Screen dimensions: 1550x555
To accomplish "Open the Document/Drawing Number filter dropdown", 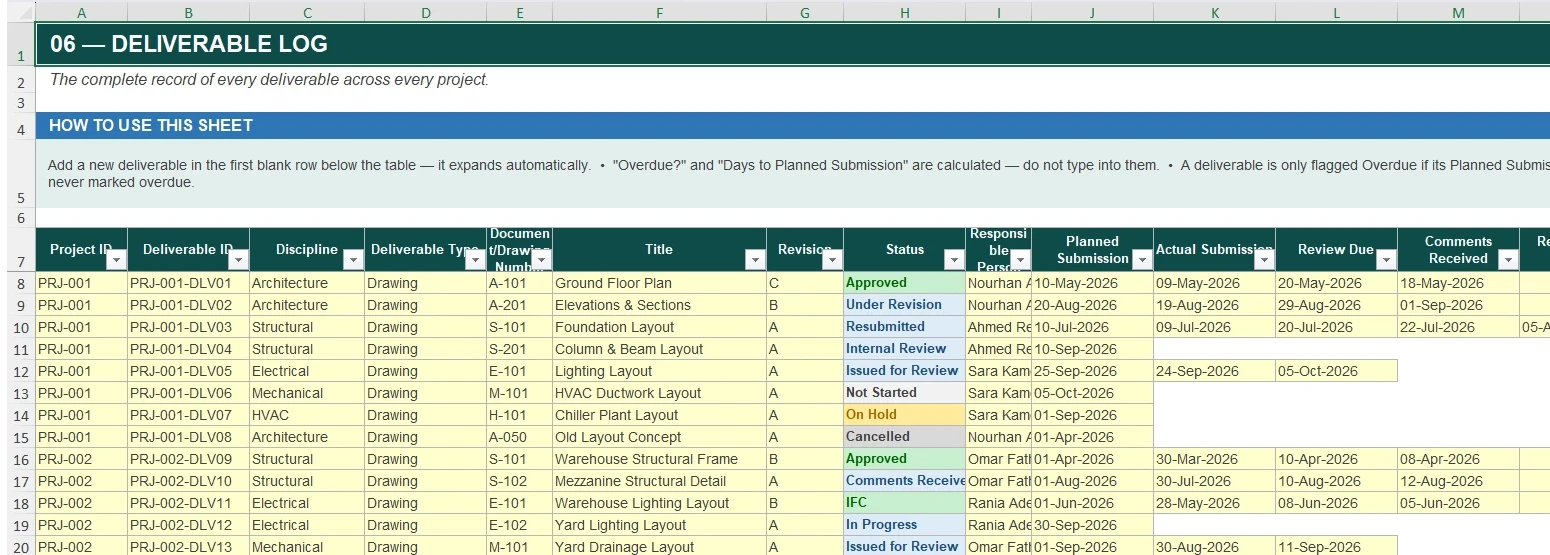I will (541, 260).
